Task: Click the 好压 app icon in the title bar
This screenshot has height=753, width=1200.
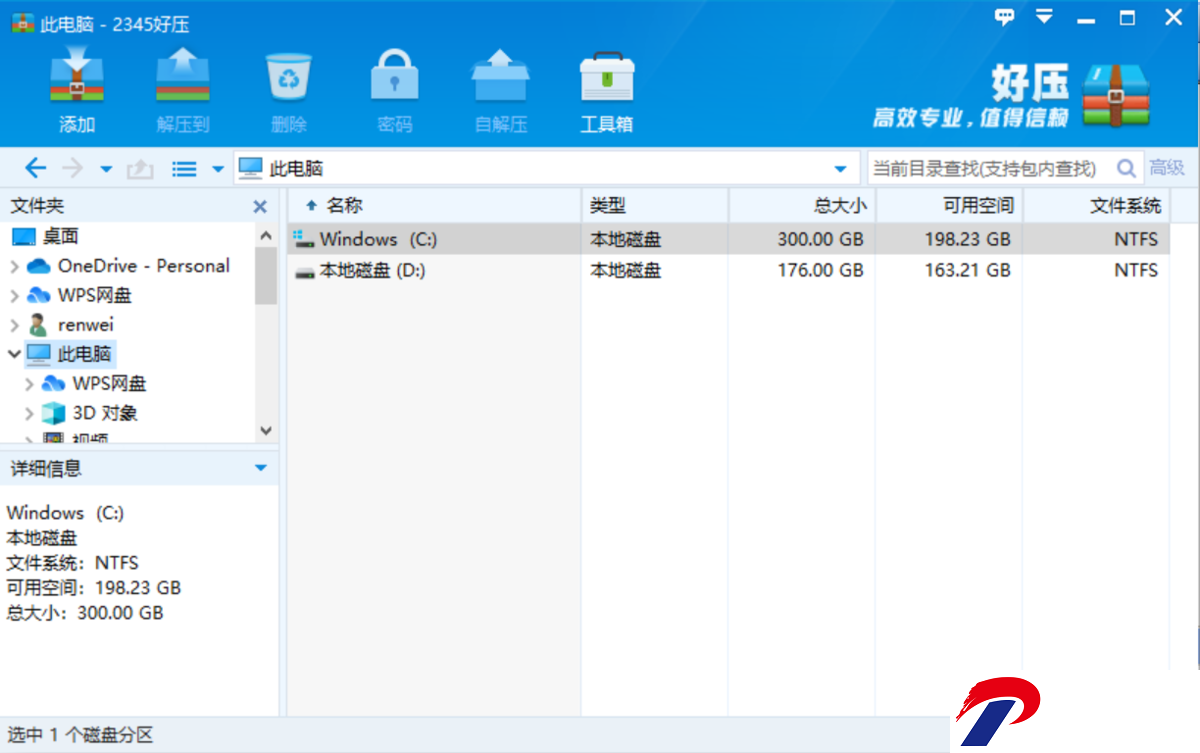Action: click(21, 24)
